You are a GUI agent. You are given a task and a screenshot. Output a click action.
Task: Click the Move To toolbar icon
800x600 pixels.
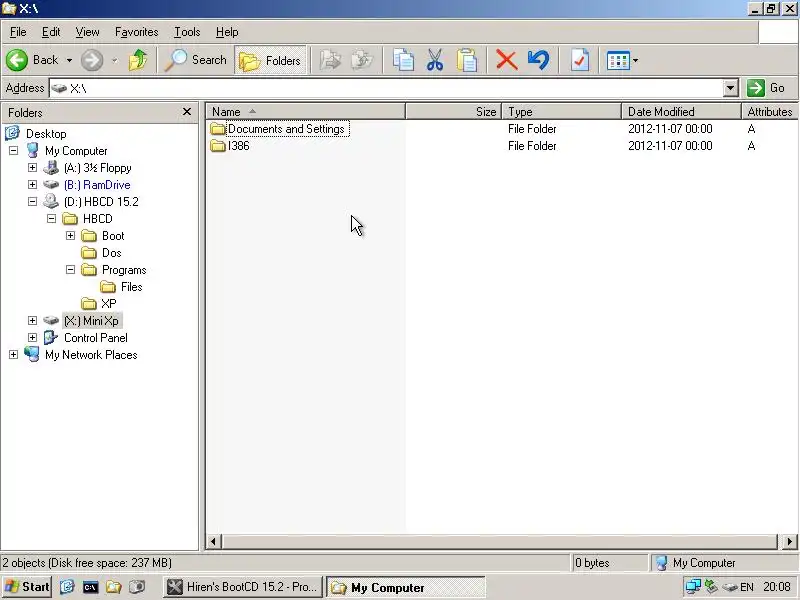click(331, 60)
